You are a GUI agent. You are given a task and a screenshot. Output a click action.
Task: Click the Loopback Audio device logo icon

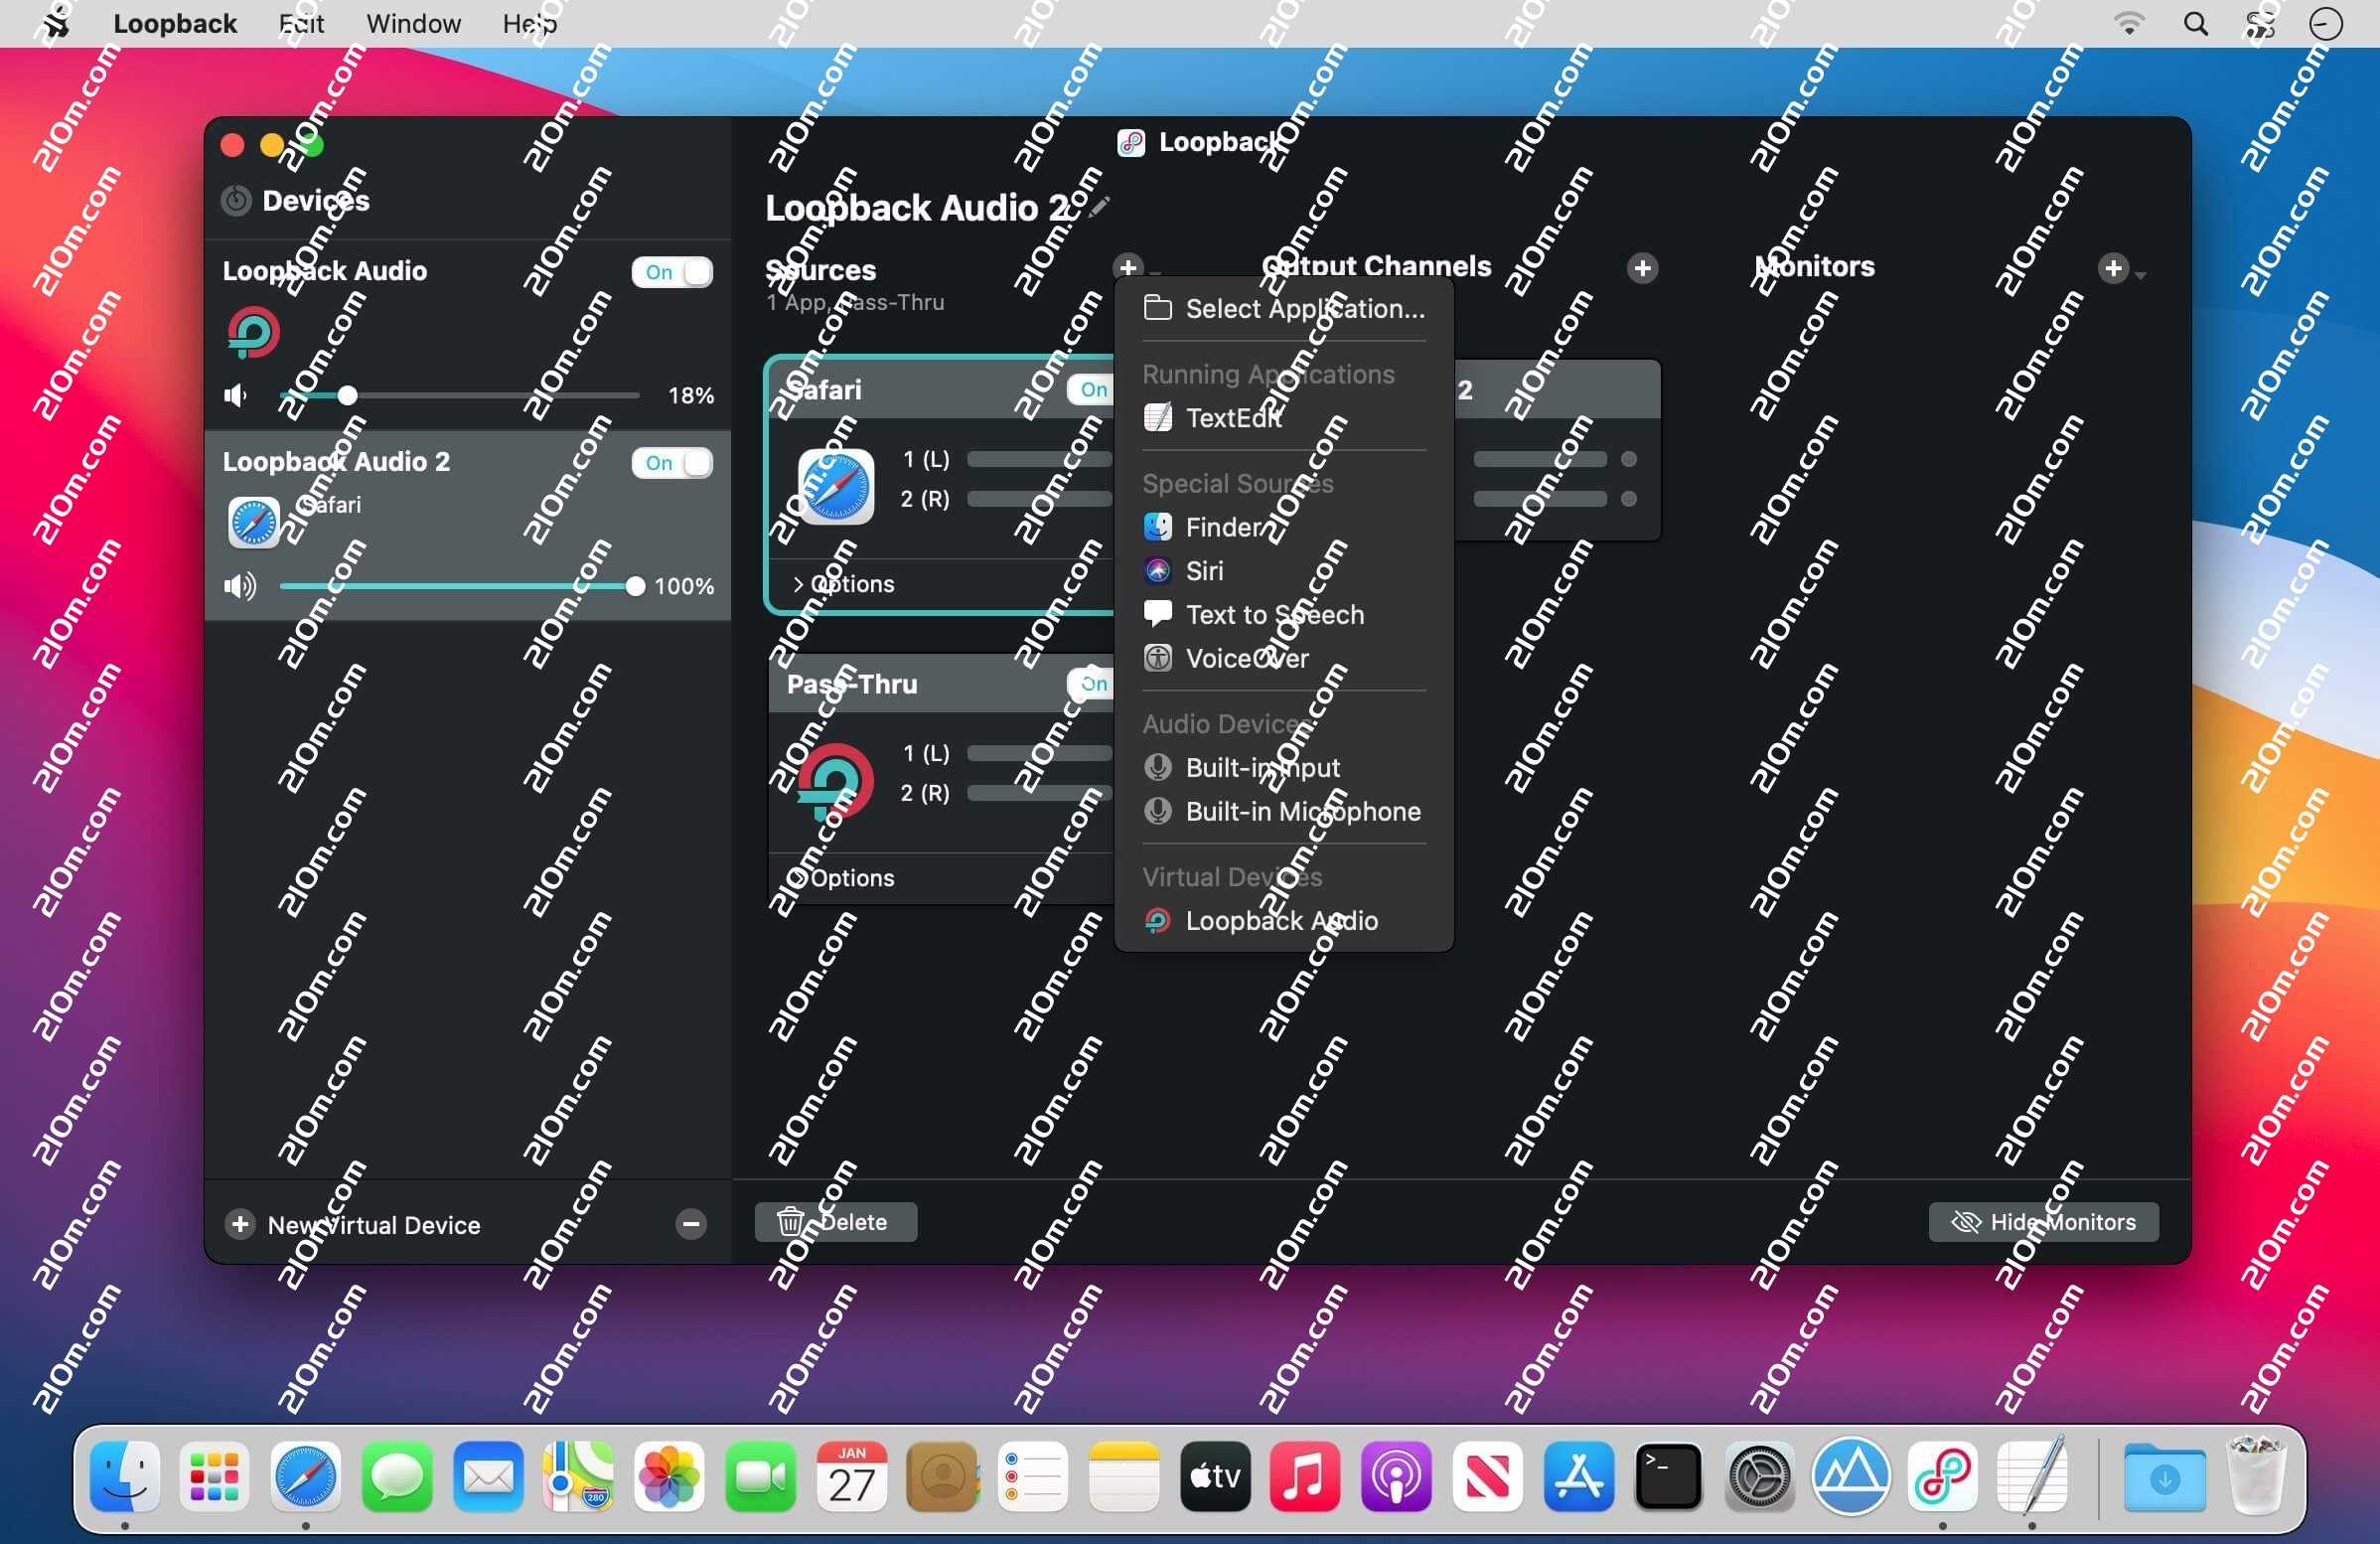tap(253, 333)
